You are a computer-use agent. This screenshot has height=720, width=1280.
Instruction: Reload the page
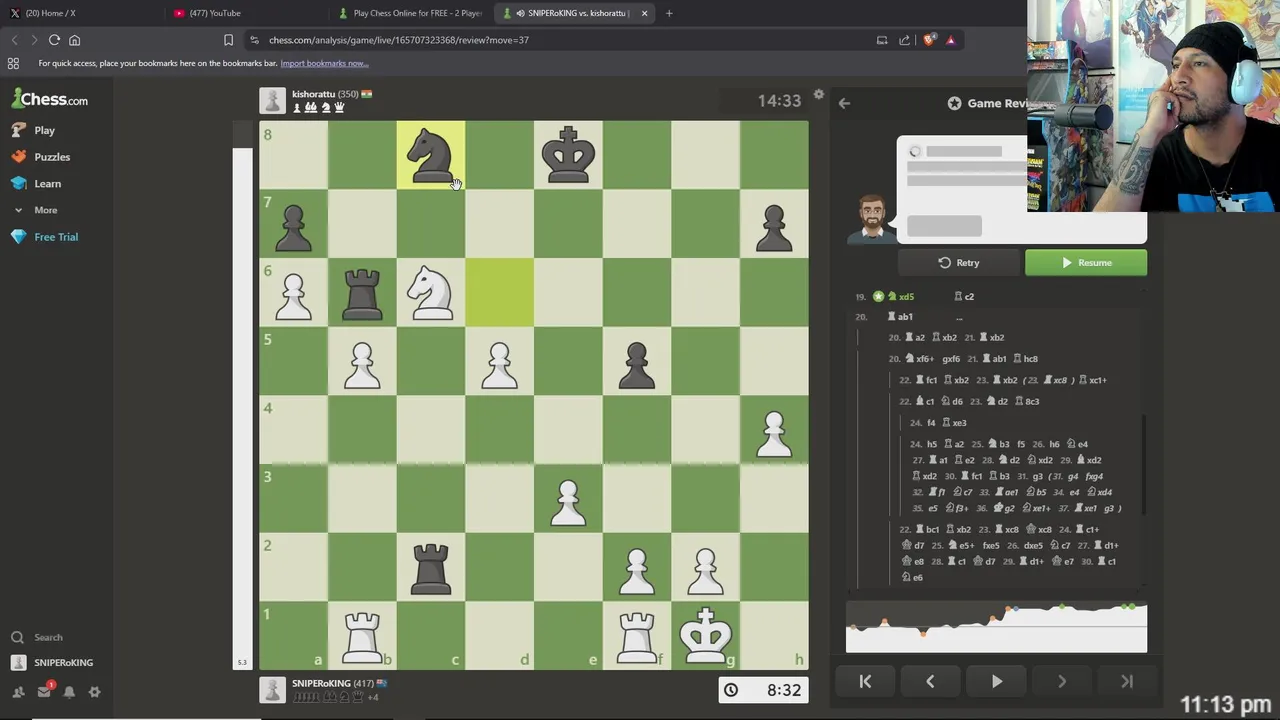(54, 40)
